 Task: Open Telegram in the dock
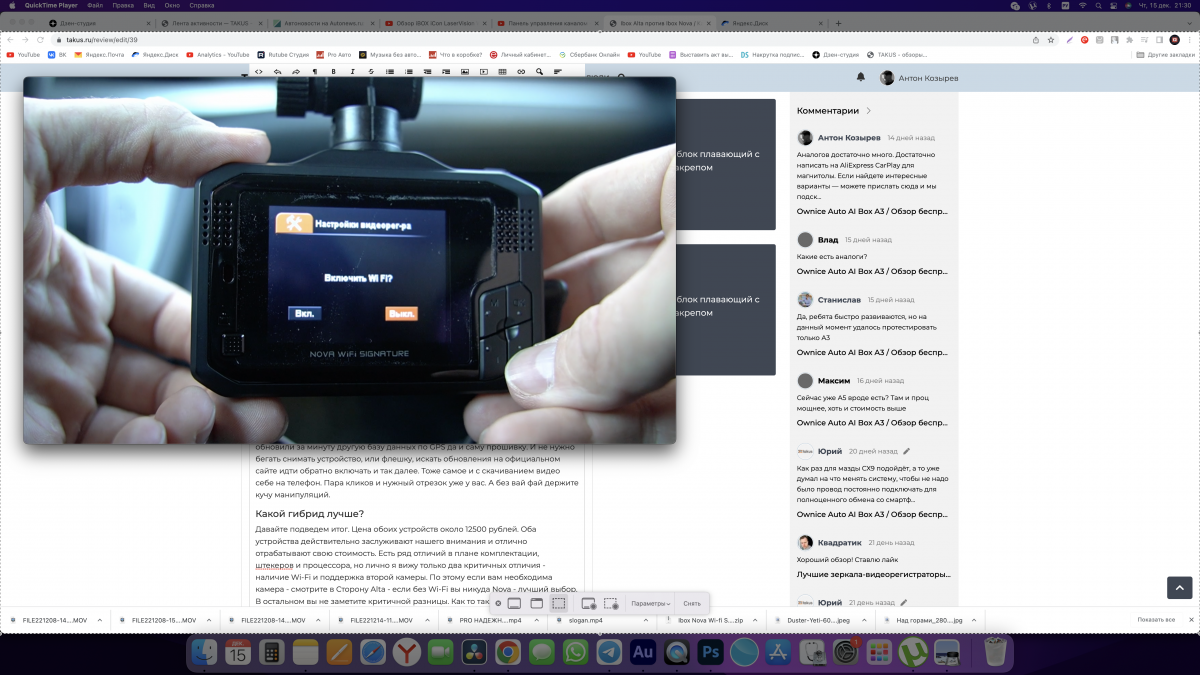click(x=608, y=653)
